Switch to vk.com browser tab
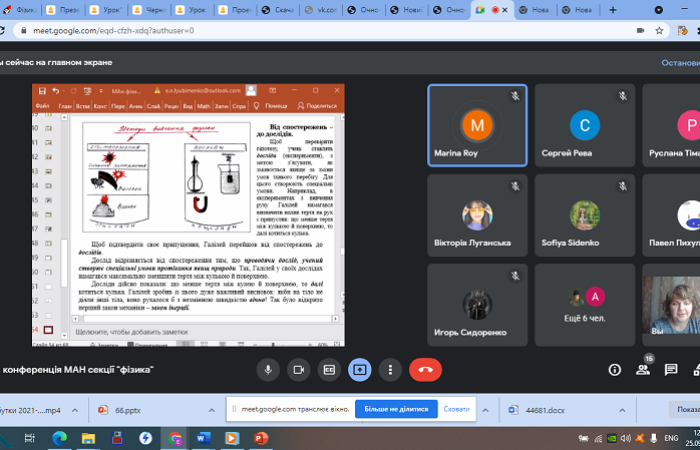This screenshot has width=700, height=450. 324,10
